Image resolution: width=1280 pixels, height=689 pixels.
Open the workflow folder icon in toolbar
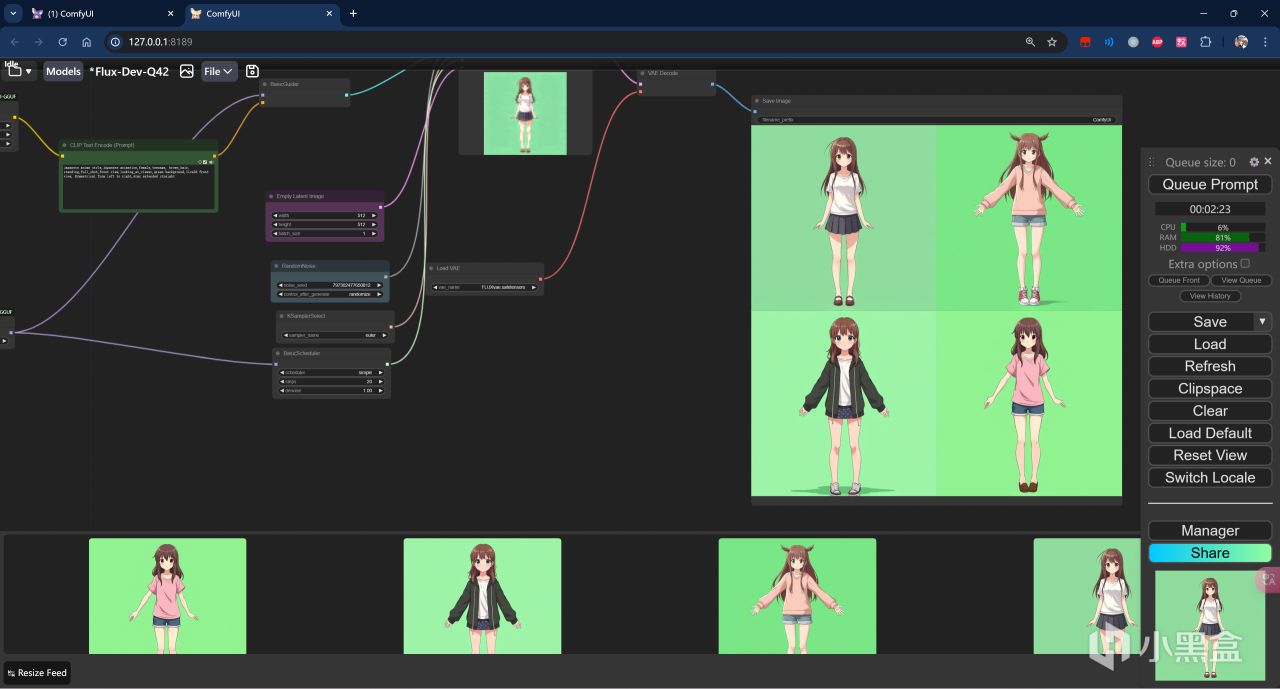tap(15, 72)
